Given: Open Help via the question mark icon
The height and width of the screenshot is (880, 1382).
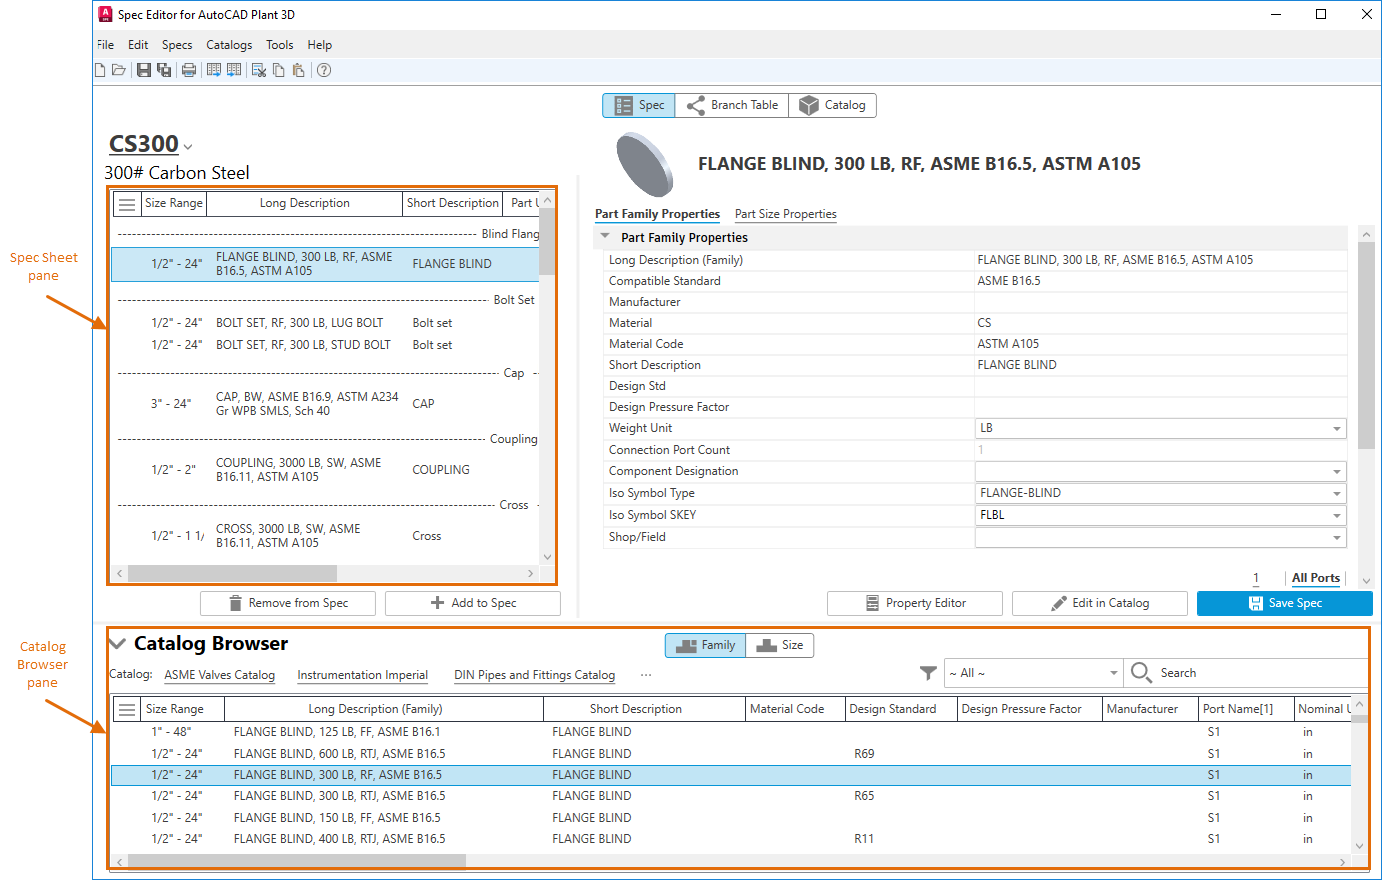Looking at the screenshot, I should point(324,70).
